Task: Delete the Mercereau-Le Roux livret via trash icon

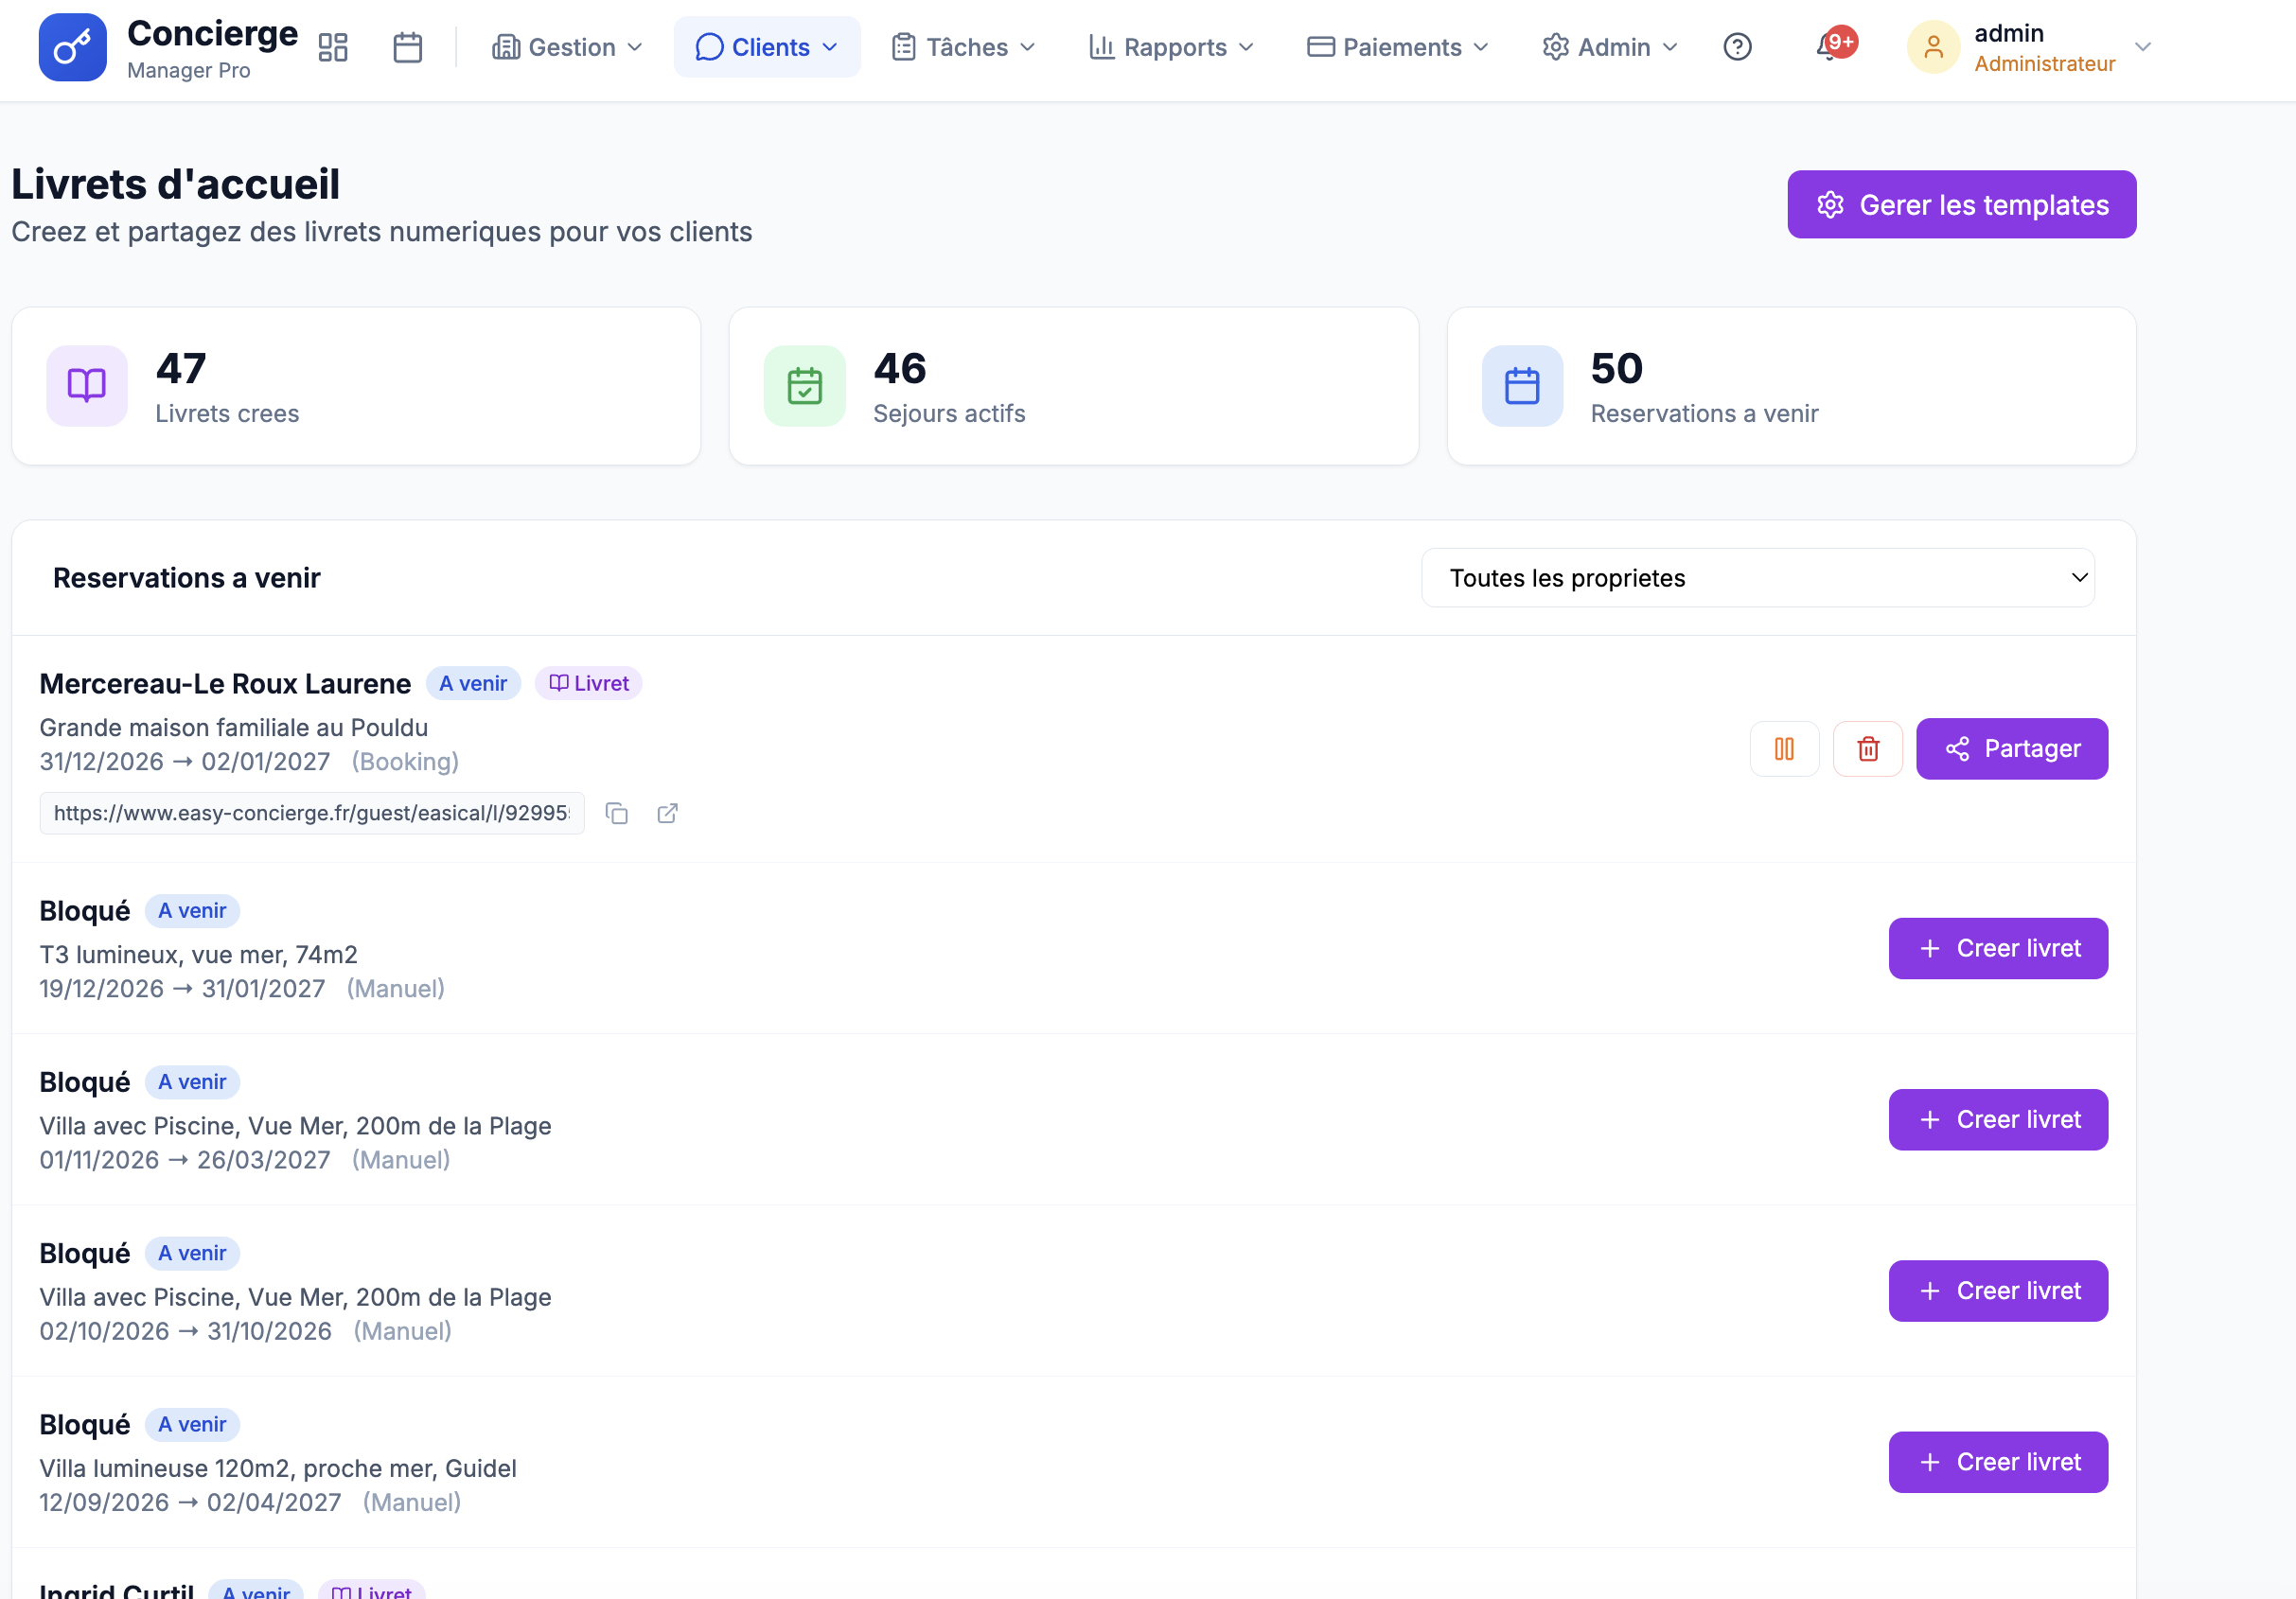Action: [x=1867, y=748]
